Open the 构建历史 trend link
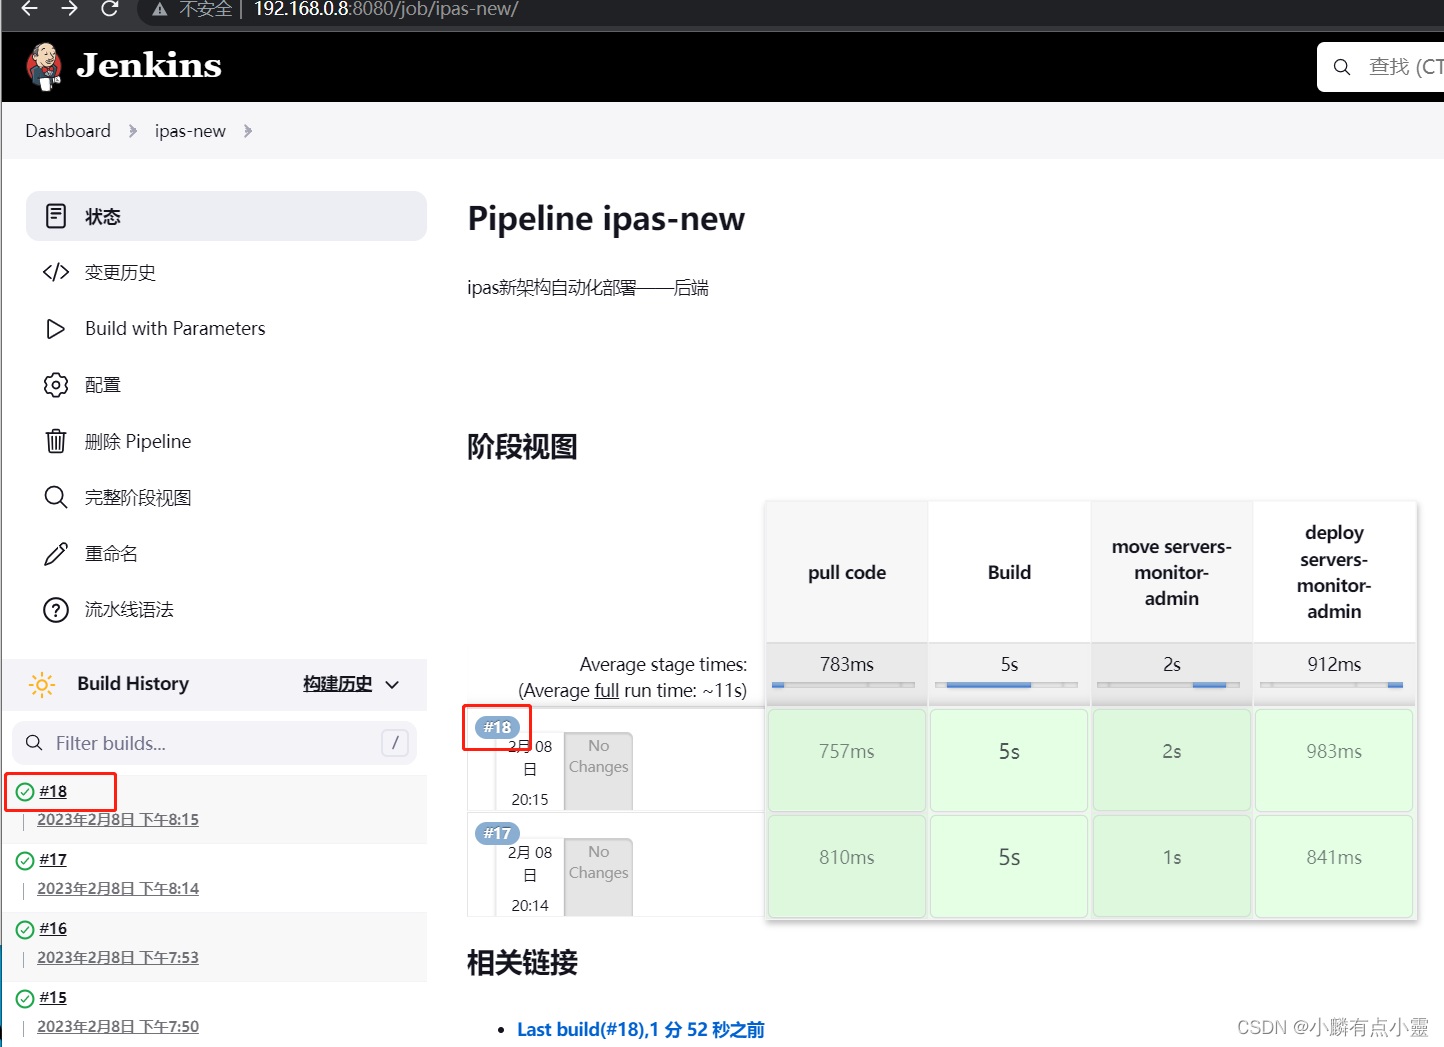 tap(338, 684)
